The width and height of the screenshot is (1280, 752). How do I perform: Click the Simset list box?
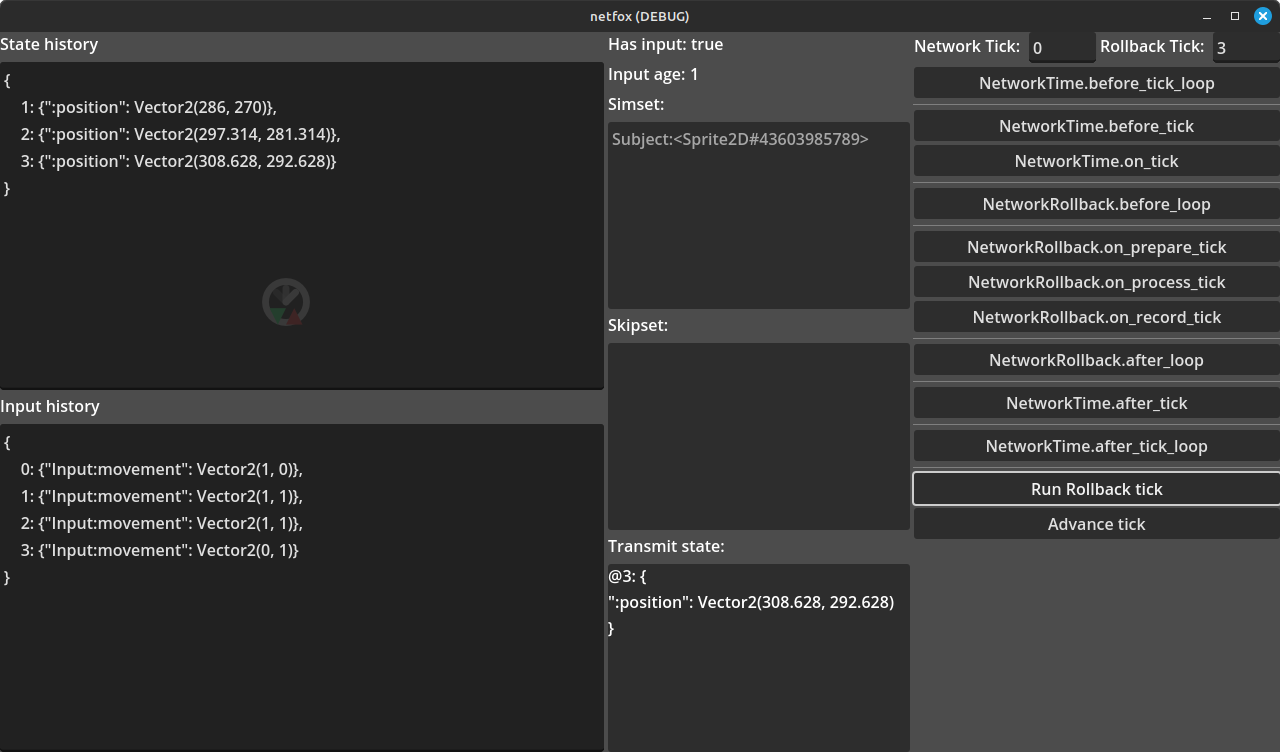759,215
